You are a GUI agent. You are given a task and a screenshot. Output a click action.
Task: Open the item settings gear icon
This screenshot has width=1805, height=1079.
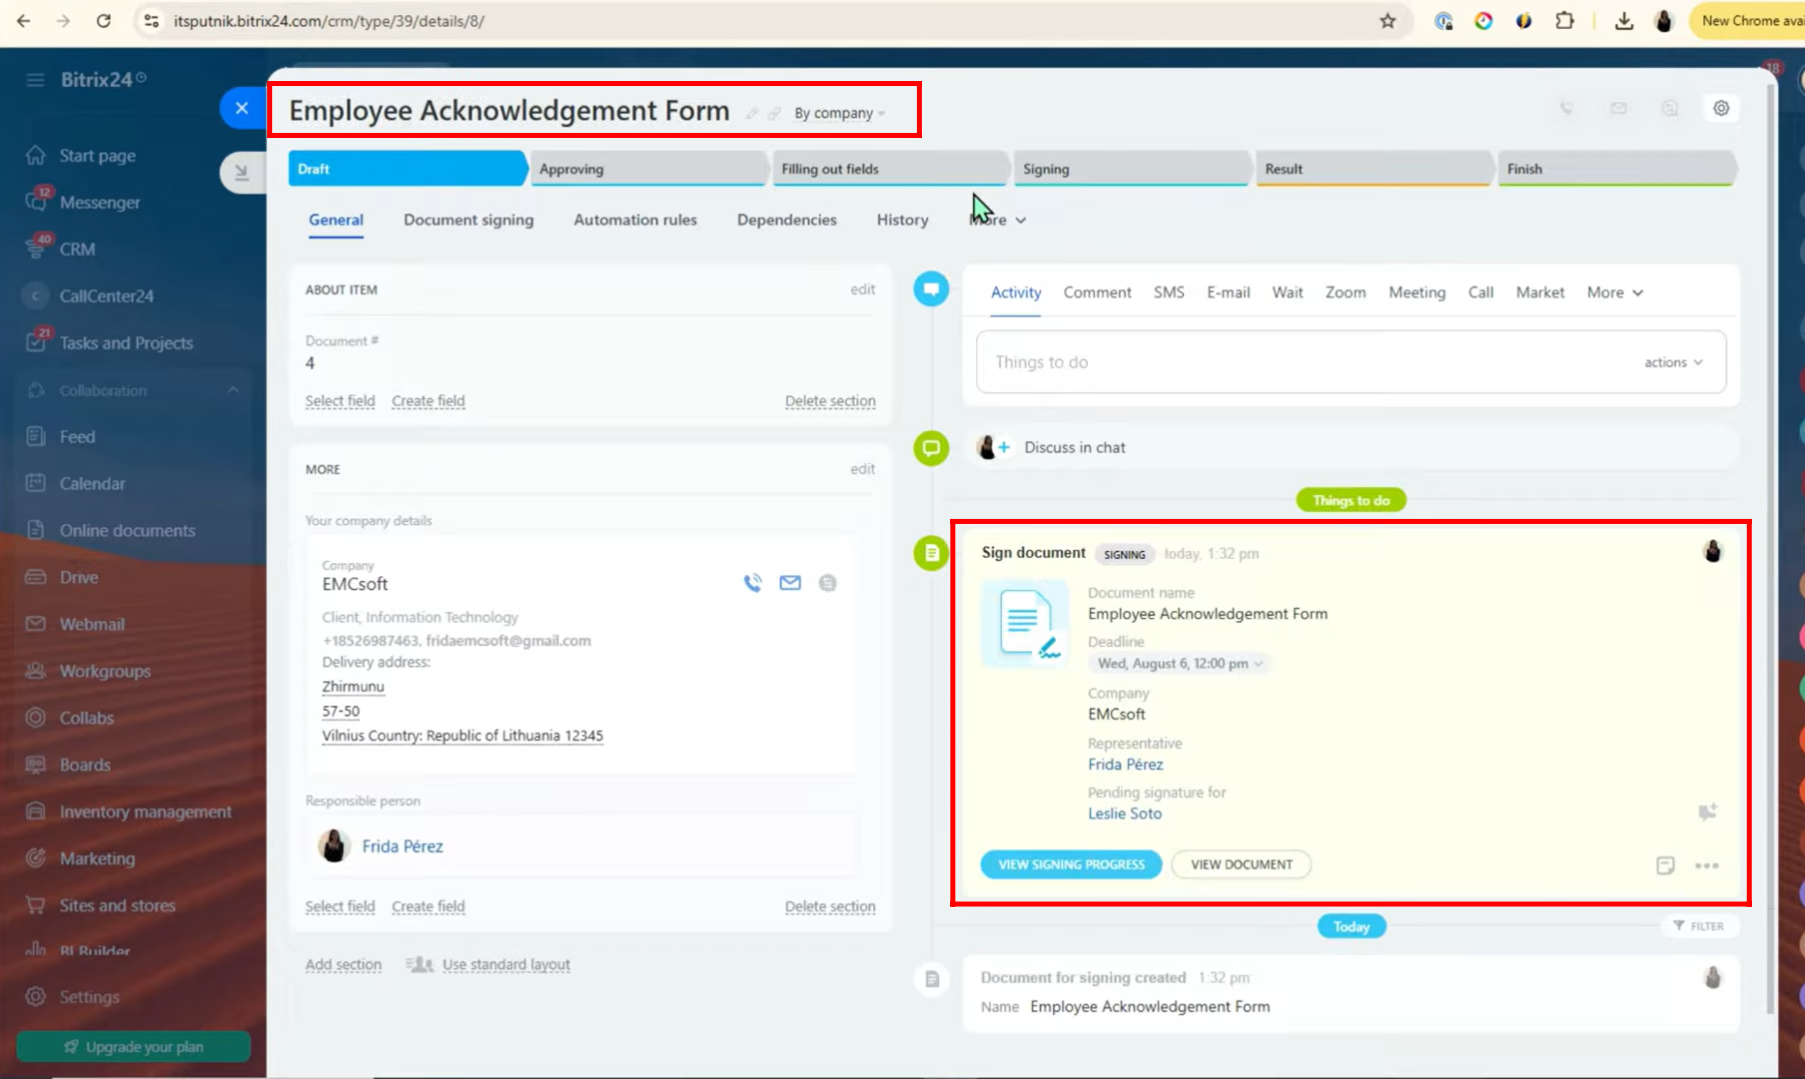tap(1721, 108)
